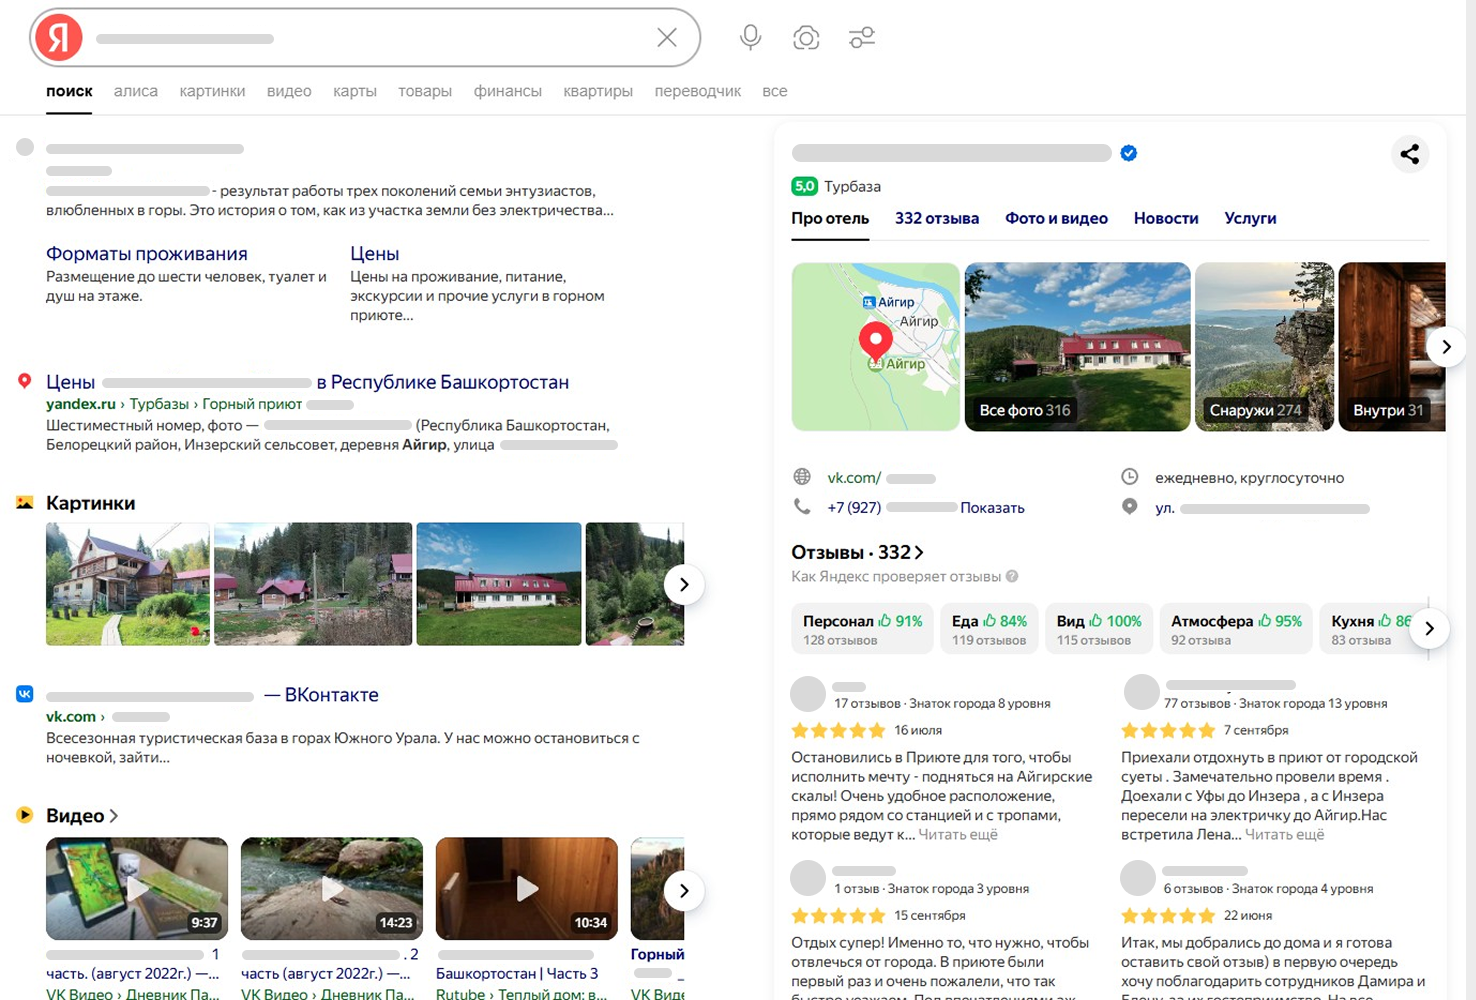Screen dimensions: 1476x1000
Task: Open Как Яндекс проверяет отзывы help
Action: (x=904, y=577)
